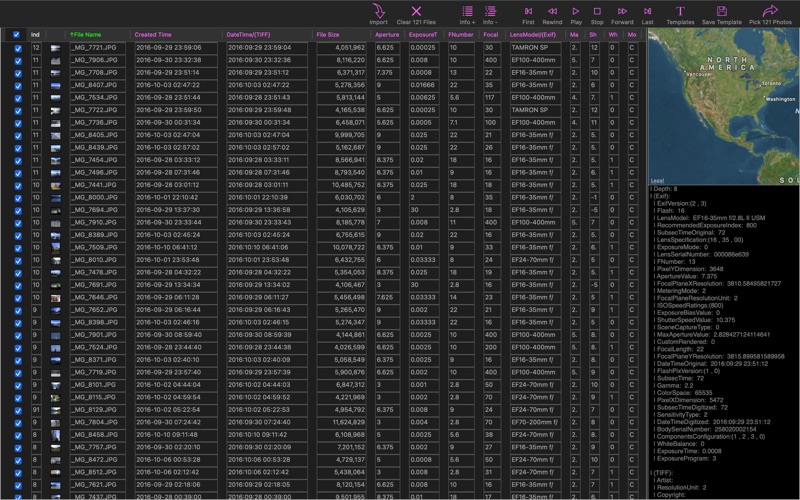Image resolution: width=800 pixels, height=500 pixels.
Task: Jump to First photo
Action: [x=528, y=11]
